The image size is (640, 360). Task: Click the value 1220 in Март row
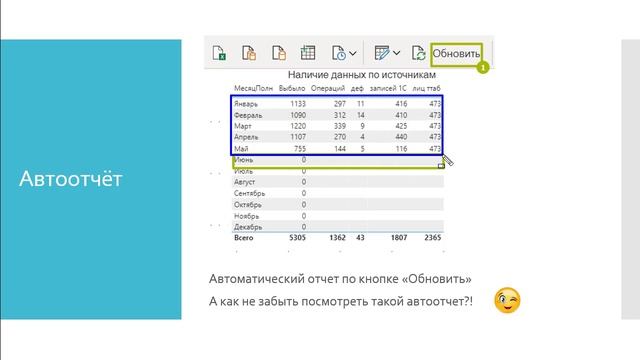tap(298, 126)
